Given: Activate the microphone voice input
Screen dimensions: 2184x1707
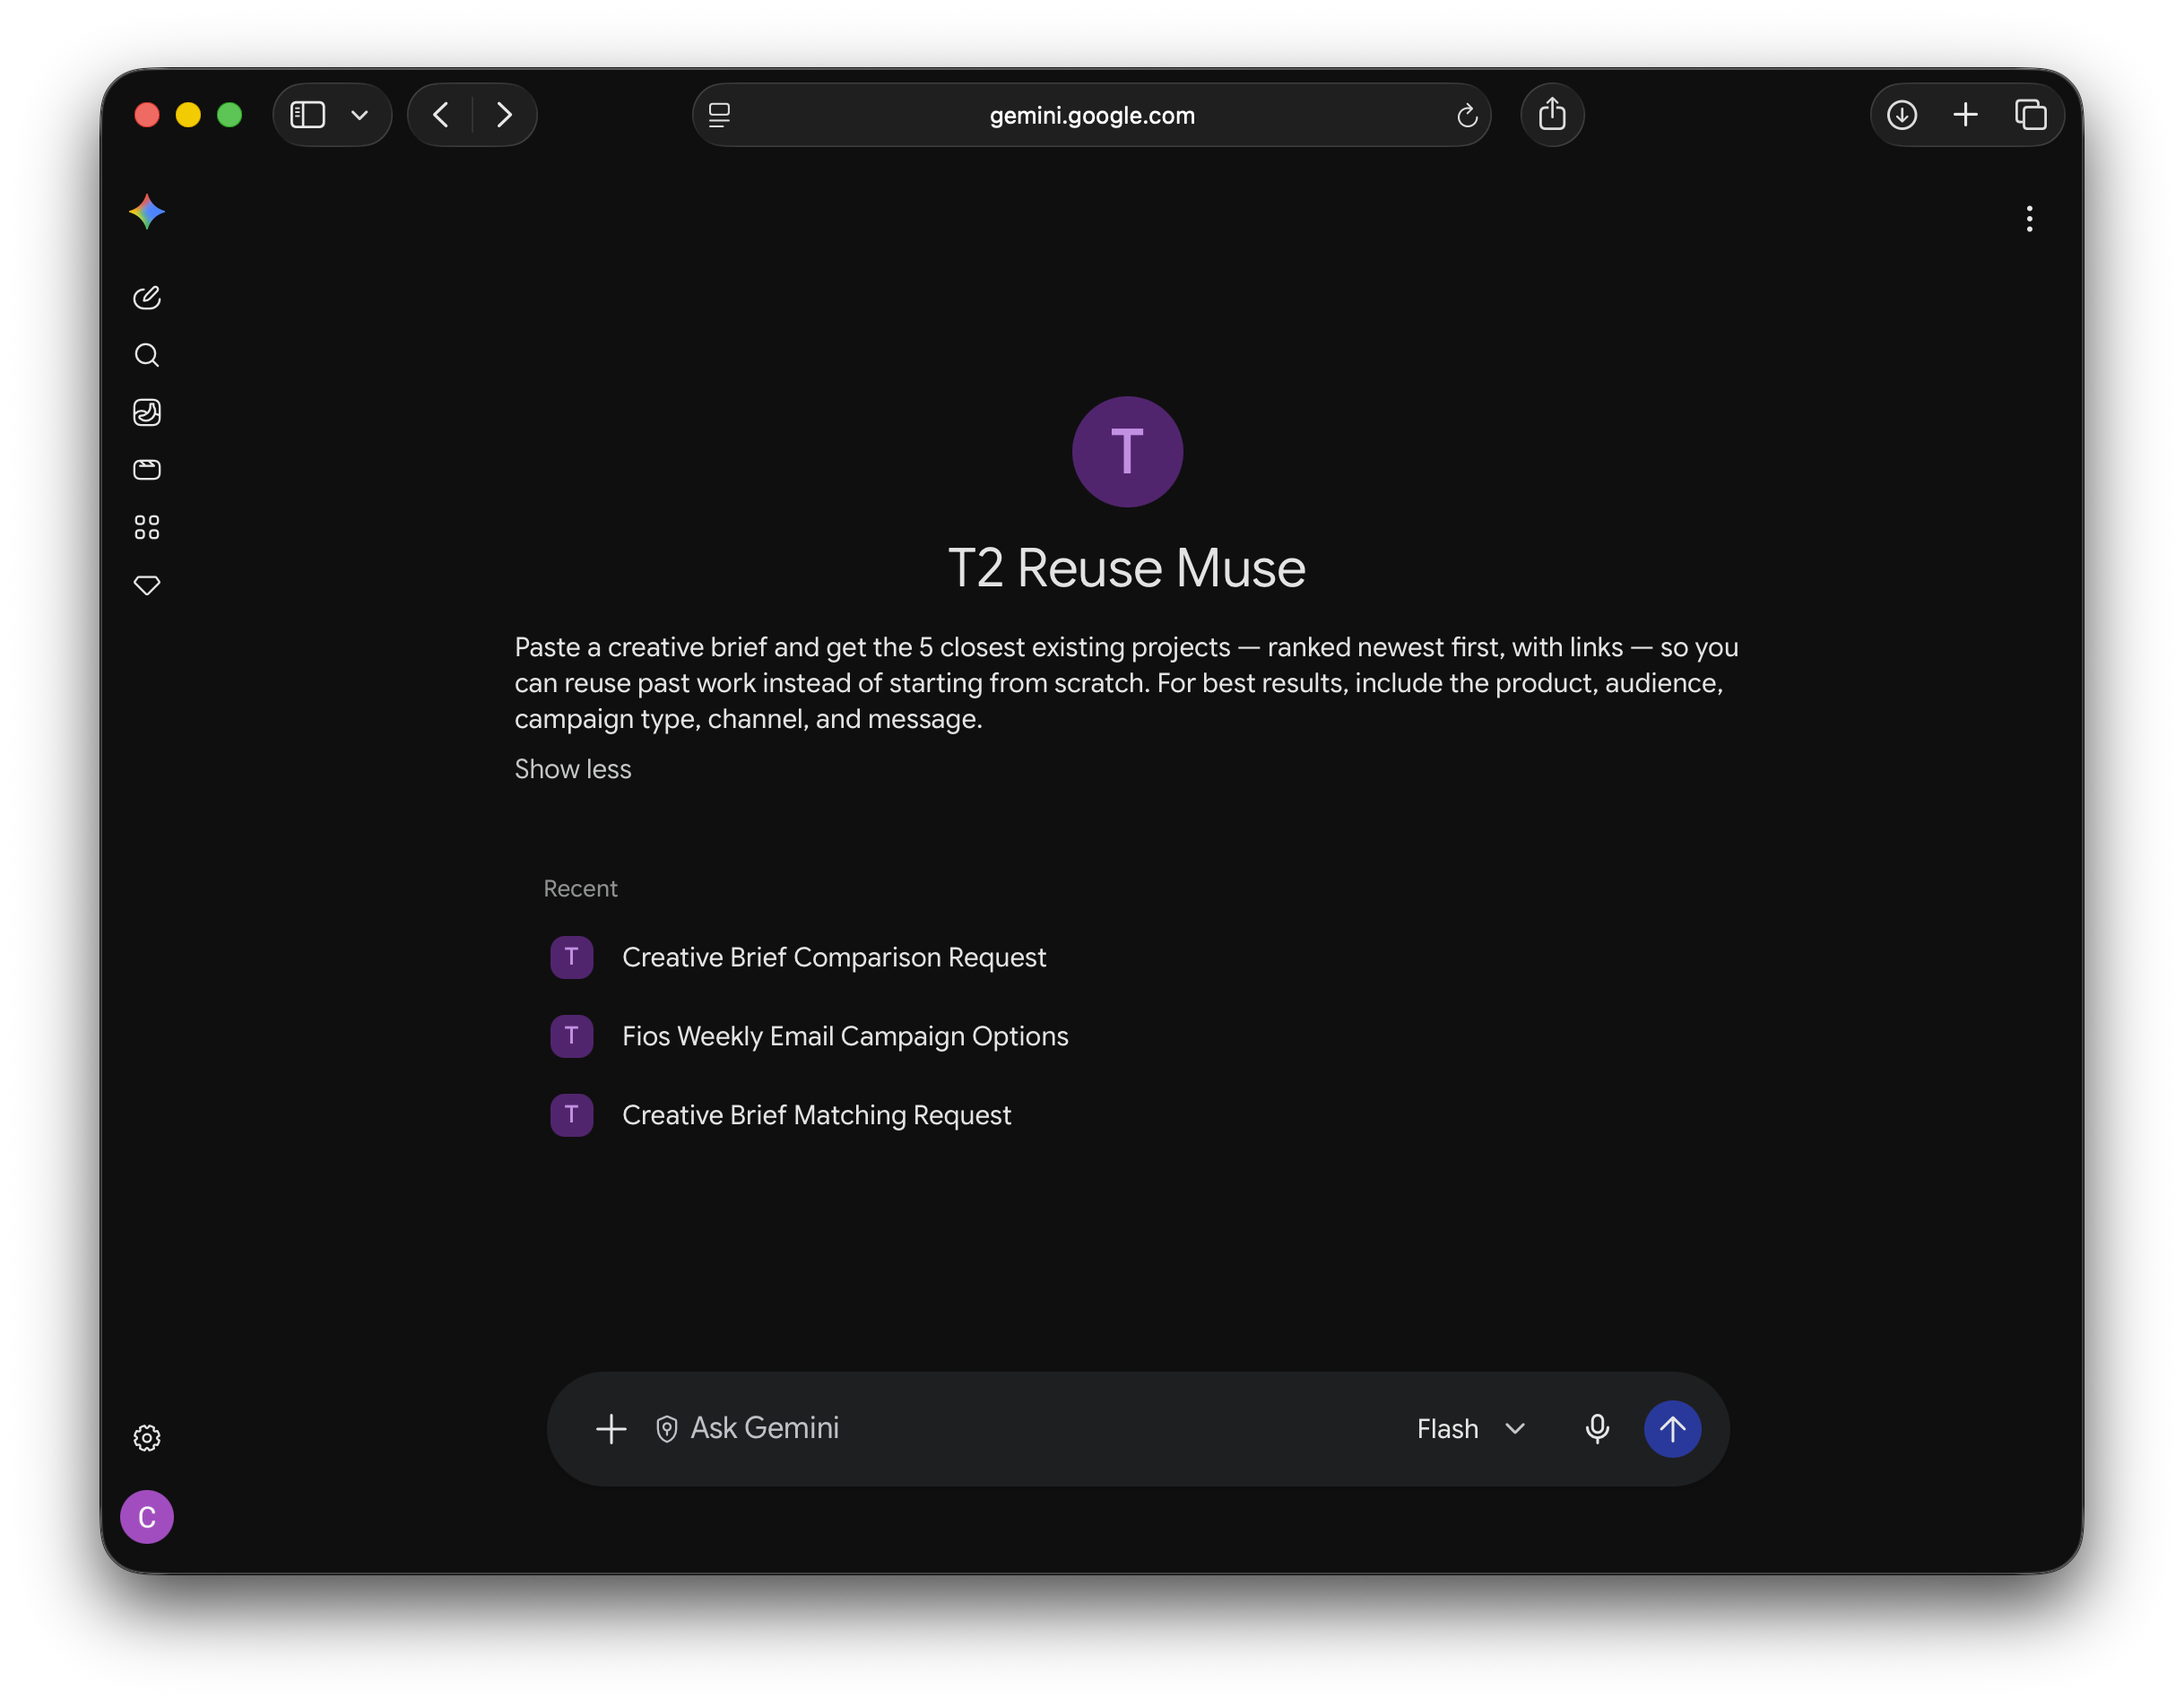Looking at the screenshot, I should [x=1597, y=1429].
